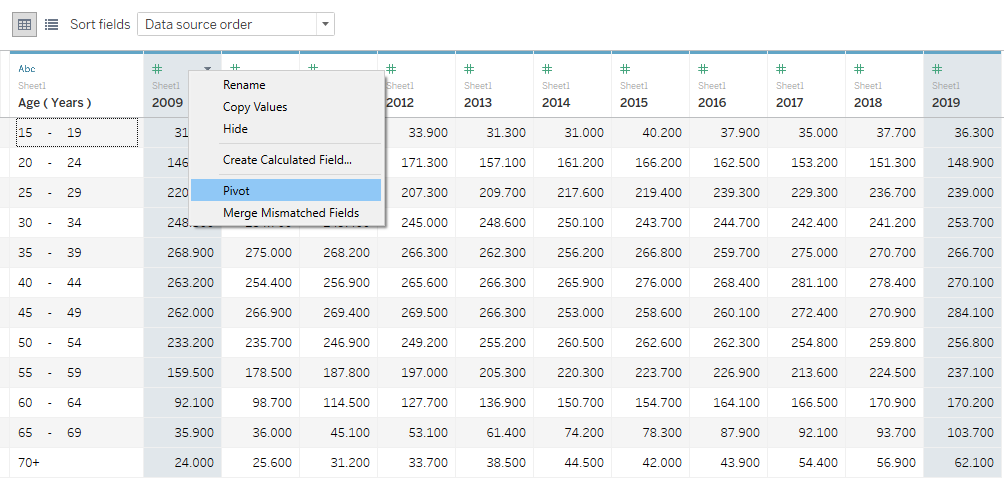
Task: Click the 2009 column dropdown arrow
Action: tap(207, 69)
